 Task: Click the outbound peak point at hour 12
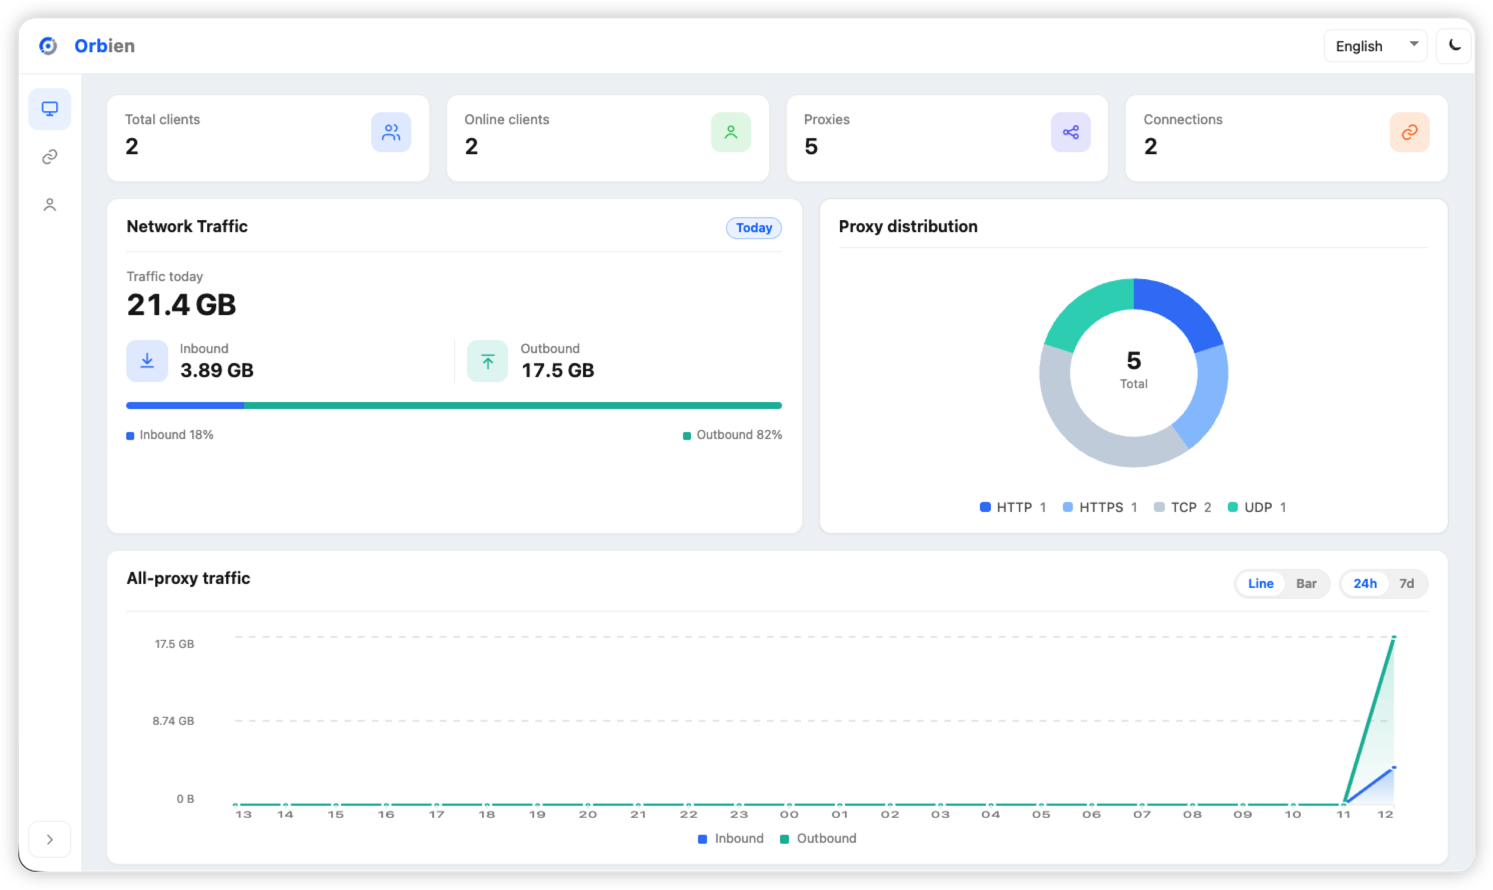pos(1394,637)
